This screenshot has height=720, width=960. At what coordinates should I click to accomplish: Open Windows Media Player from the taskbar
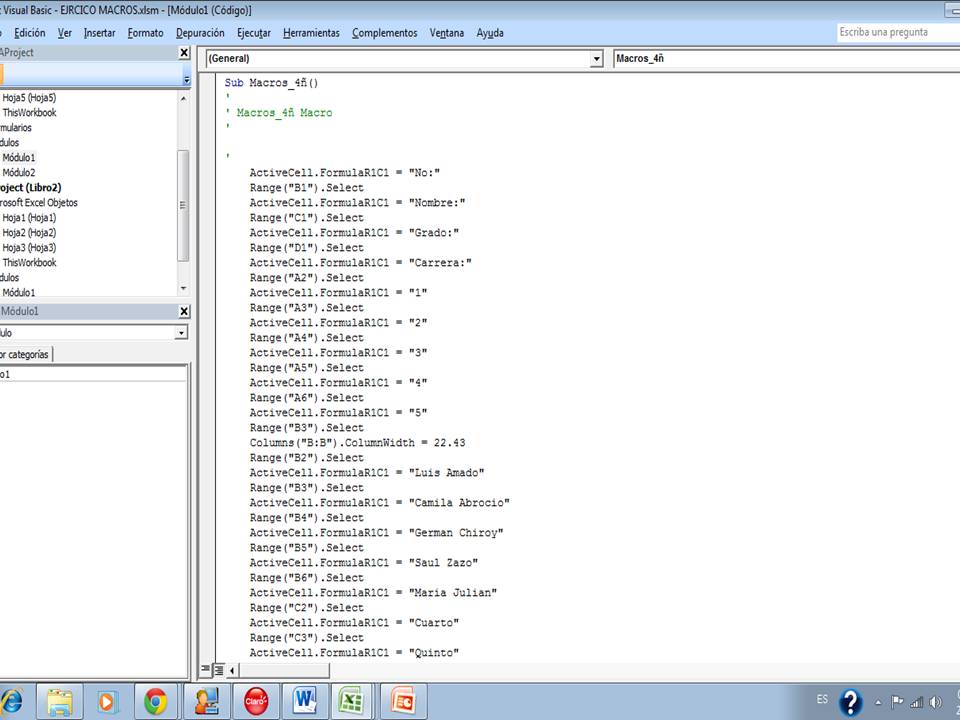coord(110,700)
